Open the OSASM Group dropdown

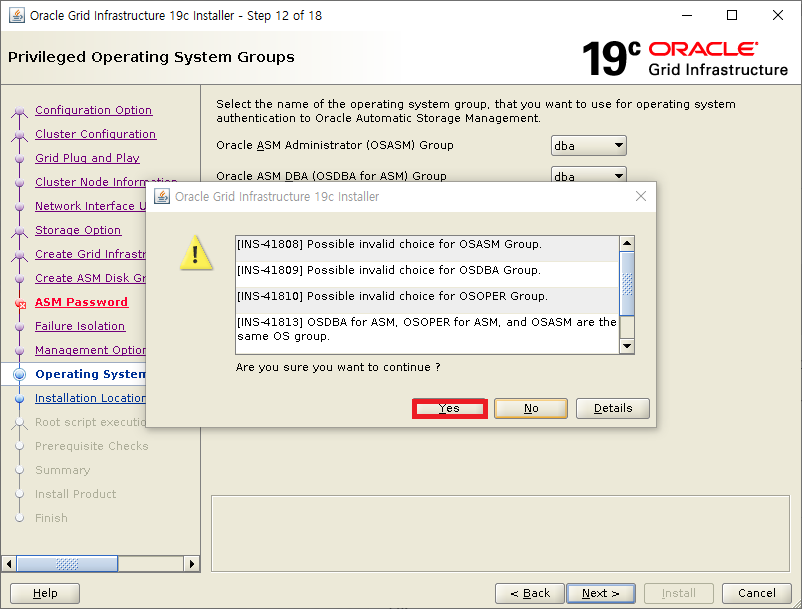click(x=588, y=146)
